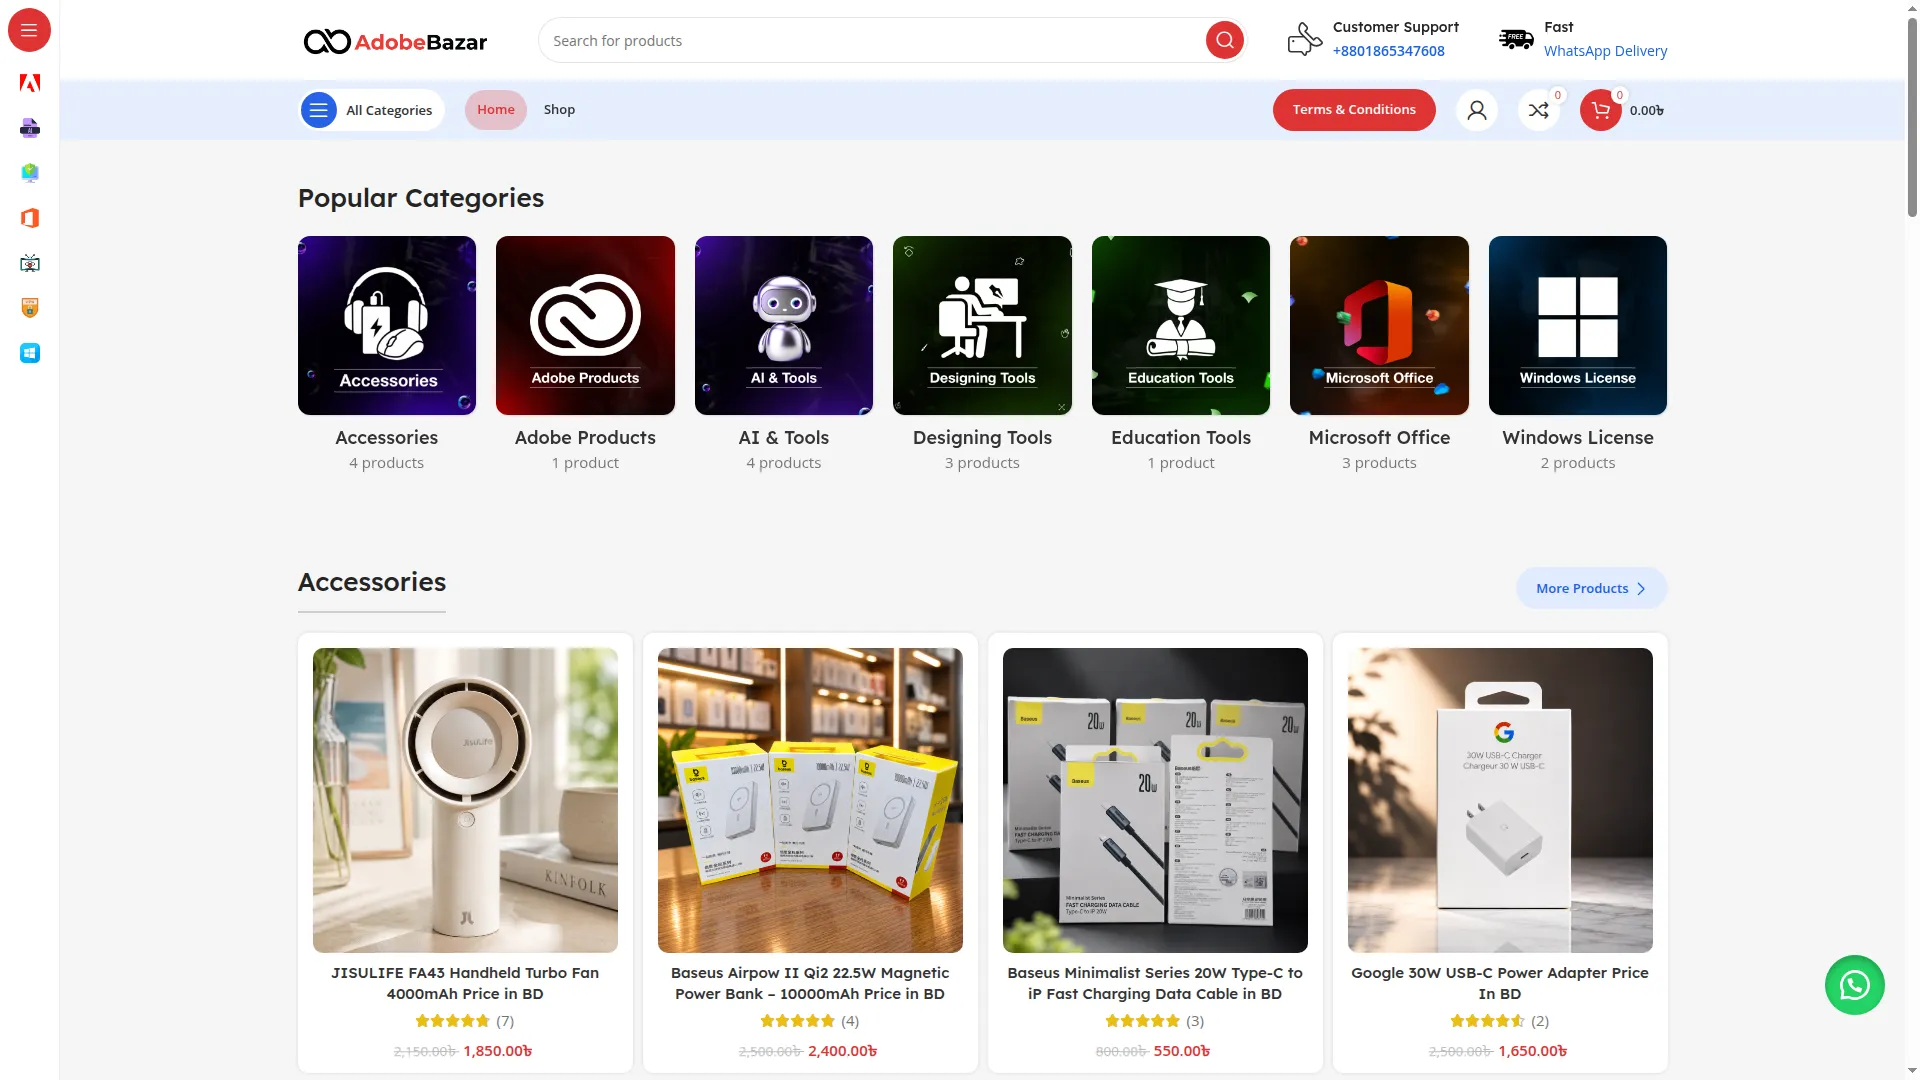This screenshot has width=1920, height=1080.
Task: Click the Windows License category tile
Action: tap(1578, 325)
